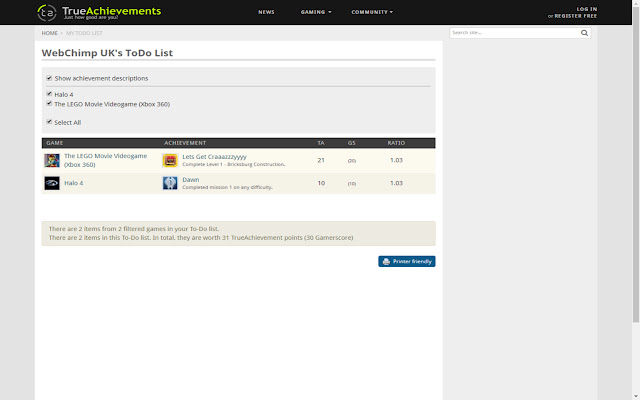Image resolution: width=640 pixels, height=400 pixels.
Task: Sort by the Ratio column header
Action: point(396,143)
